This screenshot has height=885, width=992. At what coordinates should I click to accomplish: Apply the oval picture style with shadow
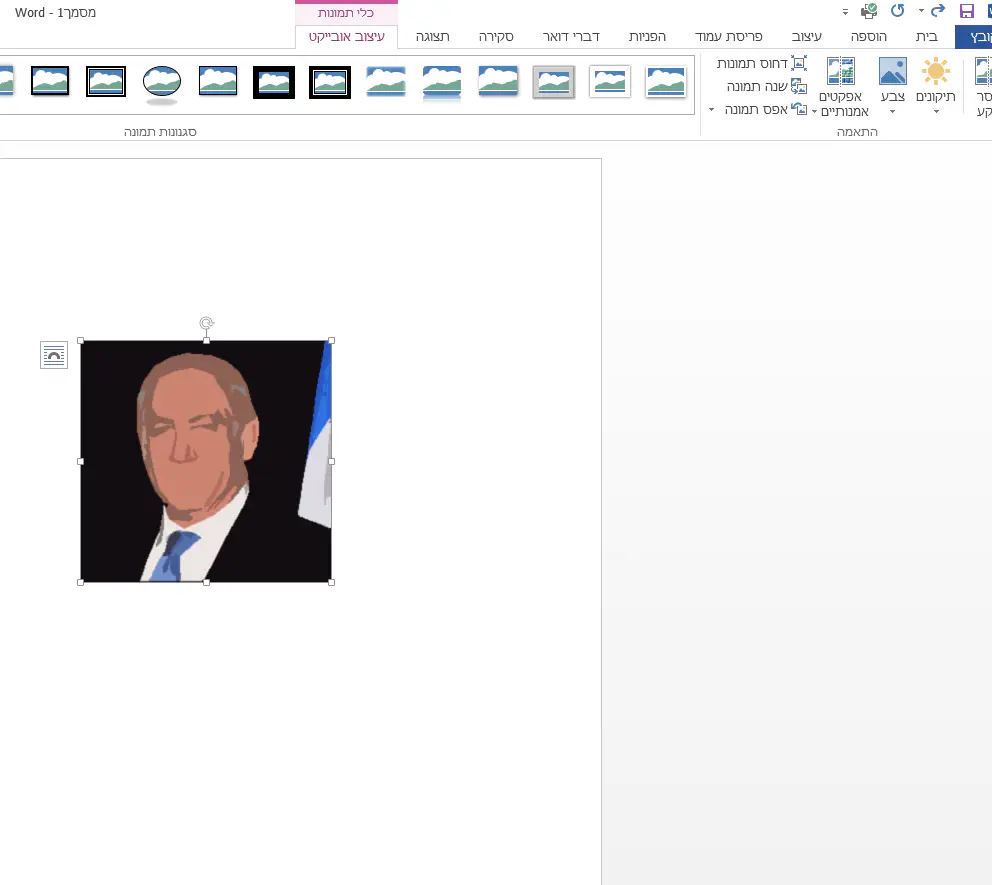(162, 84)
